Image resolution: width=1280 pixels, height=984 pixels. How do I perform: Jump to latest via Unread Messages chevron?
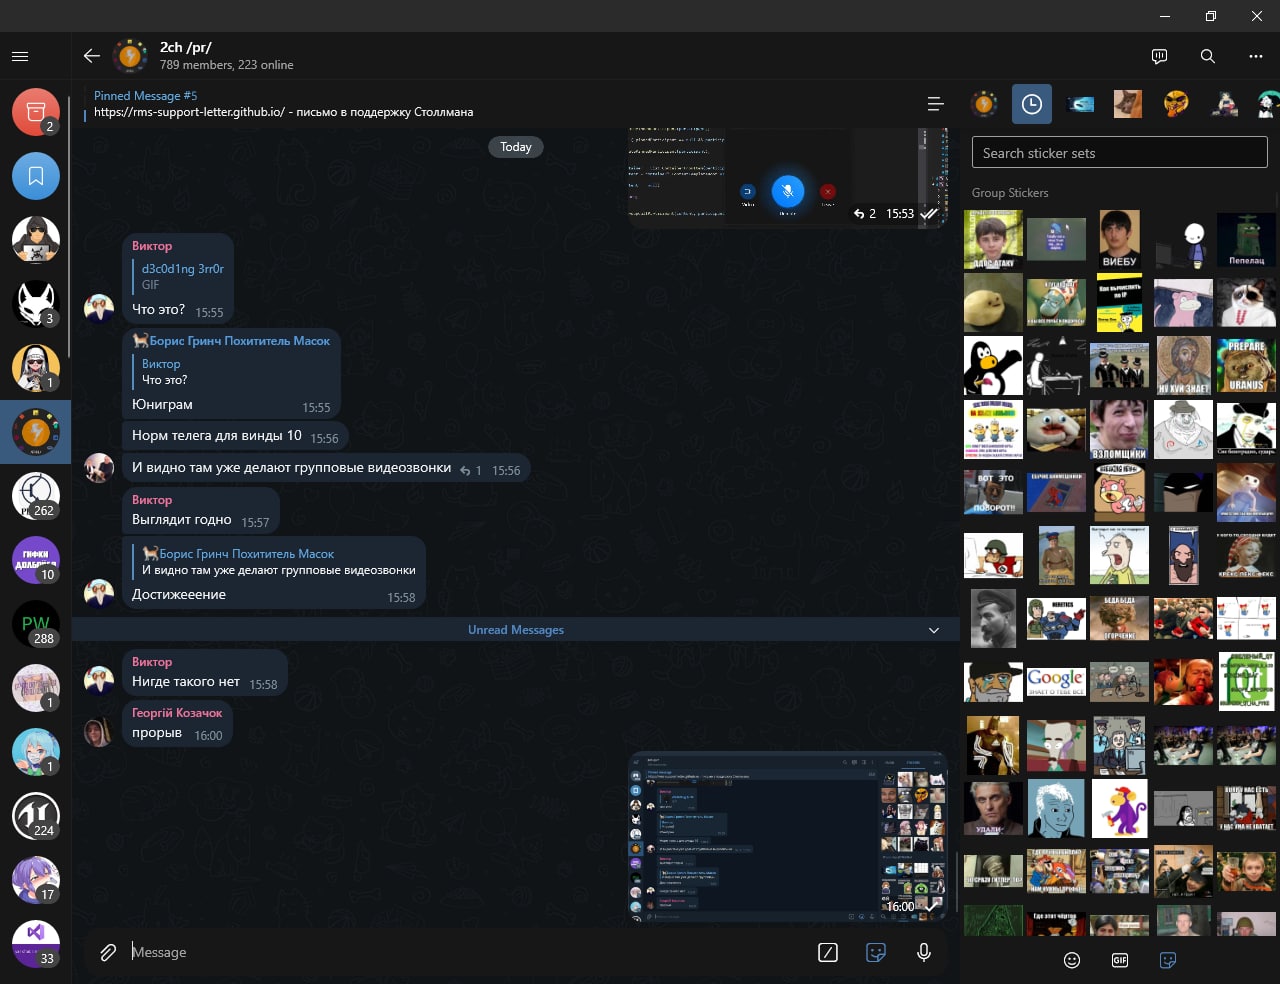click(934, 630)
